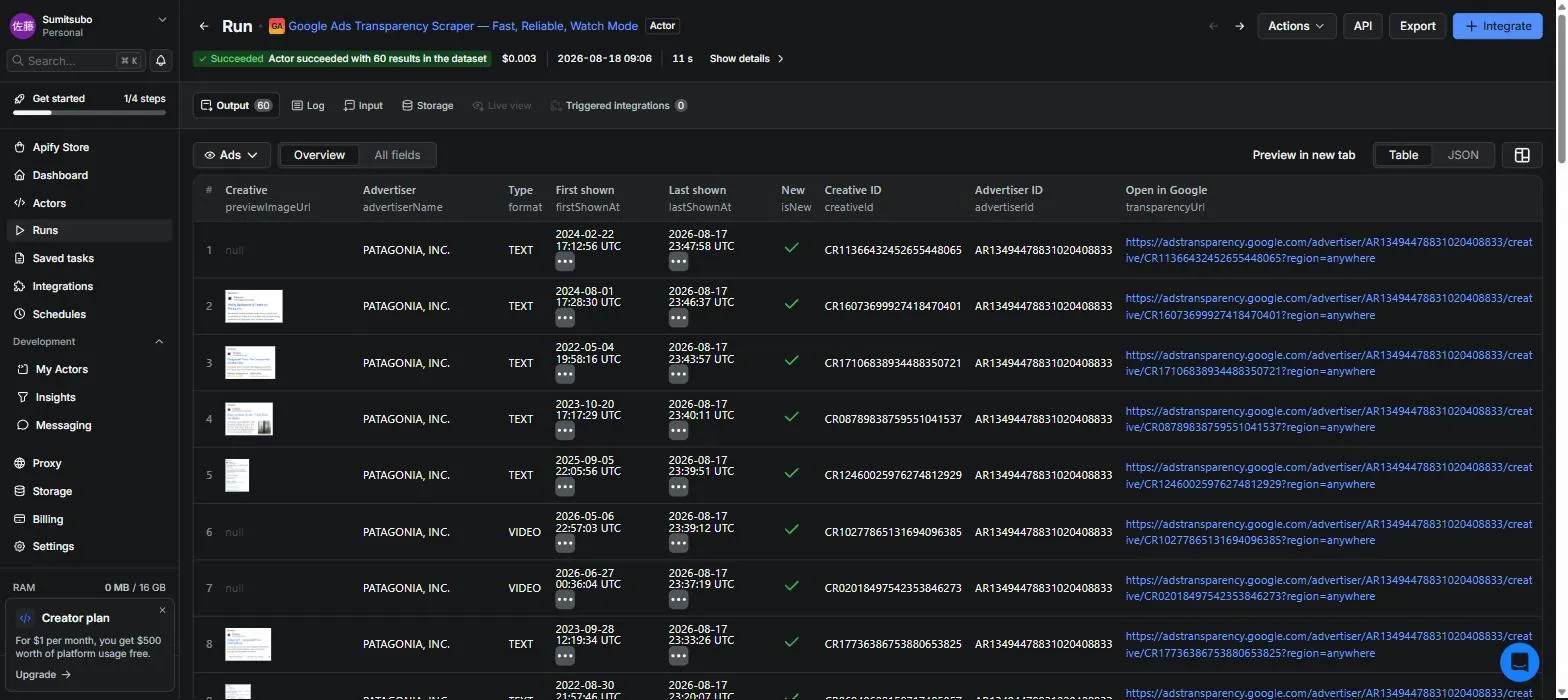Screen dimensions: 1568x700
Task: Open Storage in the sidebar
Action: (x=52, y=491)
